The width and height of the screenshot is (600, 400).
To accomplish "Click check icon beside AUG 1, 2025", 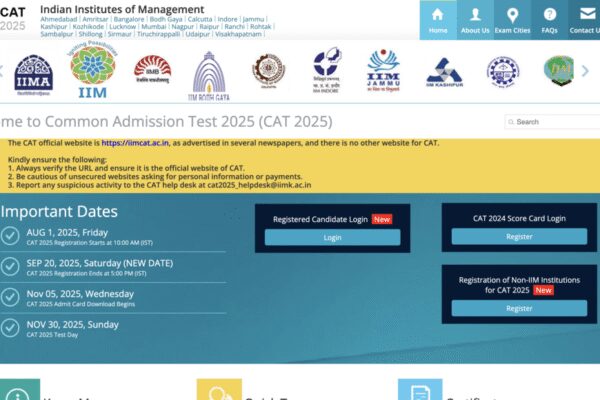I will [x=10, y=236].
